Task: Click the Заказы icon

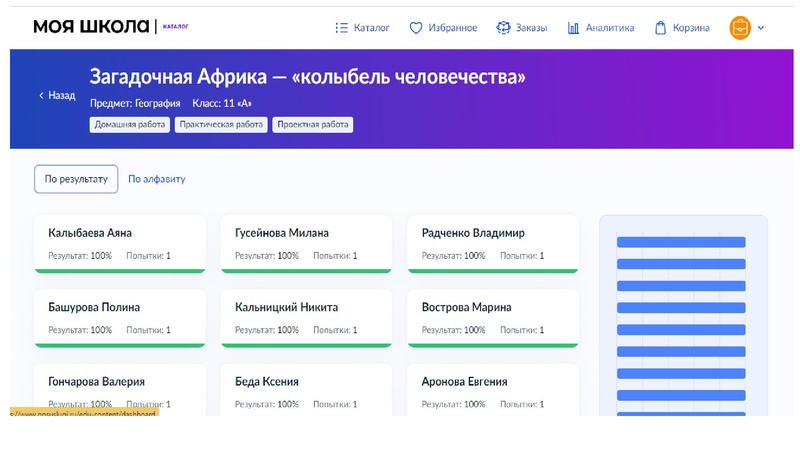Action: 503,28
